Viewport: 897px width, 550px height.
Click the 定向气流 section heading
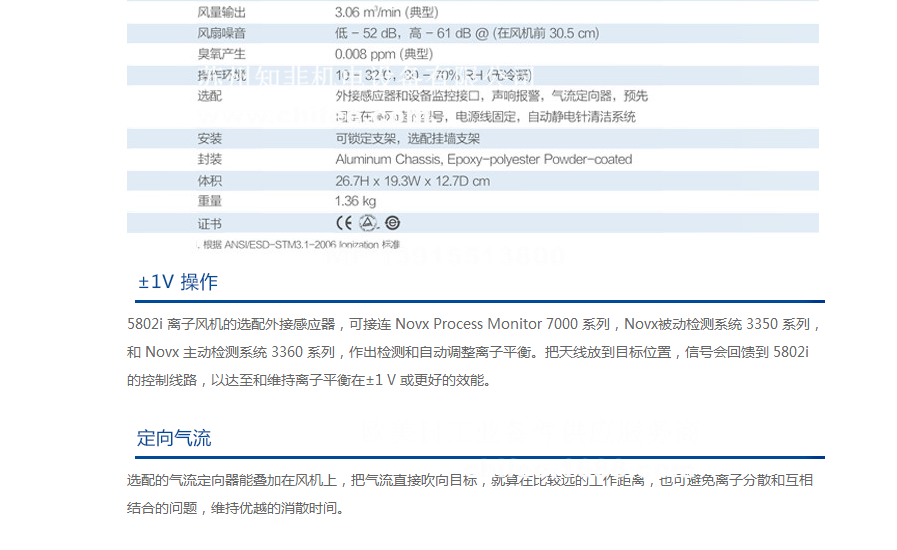tap(174, 438)
